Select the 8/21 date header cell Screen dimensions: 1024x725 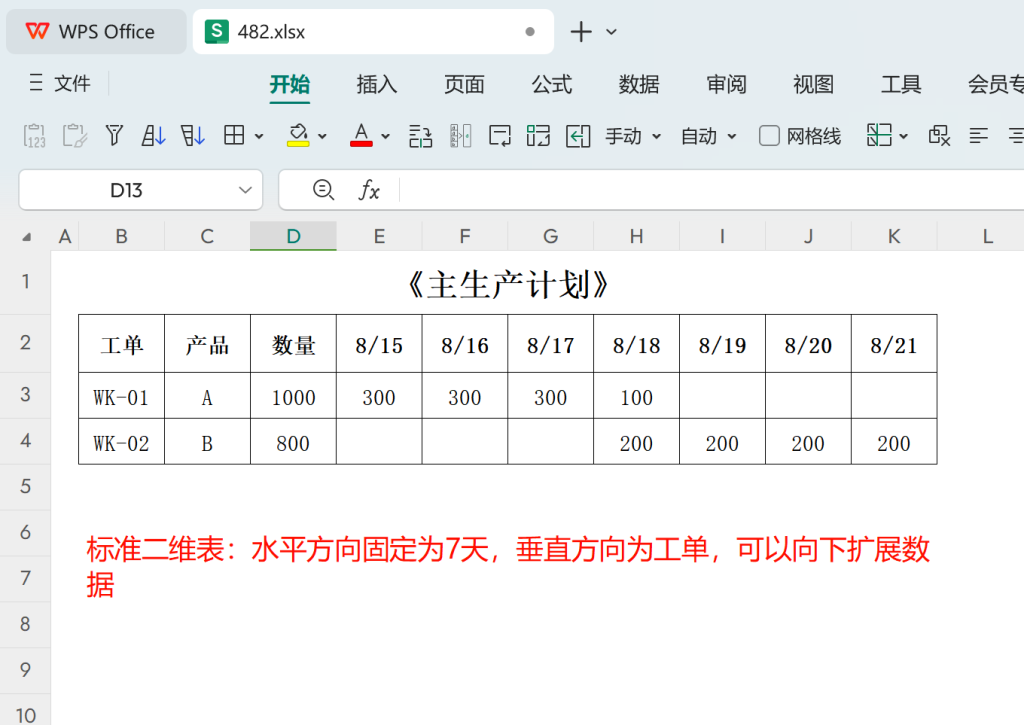[x=894, y=344]
